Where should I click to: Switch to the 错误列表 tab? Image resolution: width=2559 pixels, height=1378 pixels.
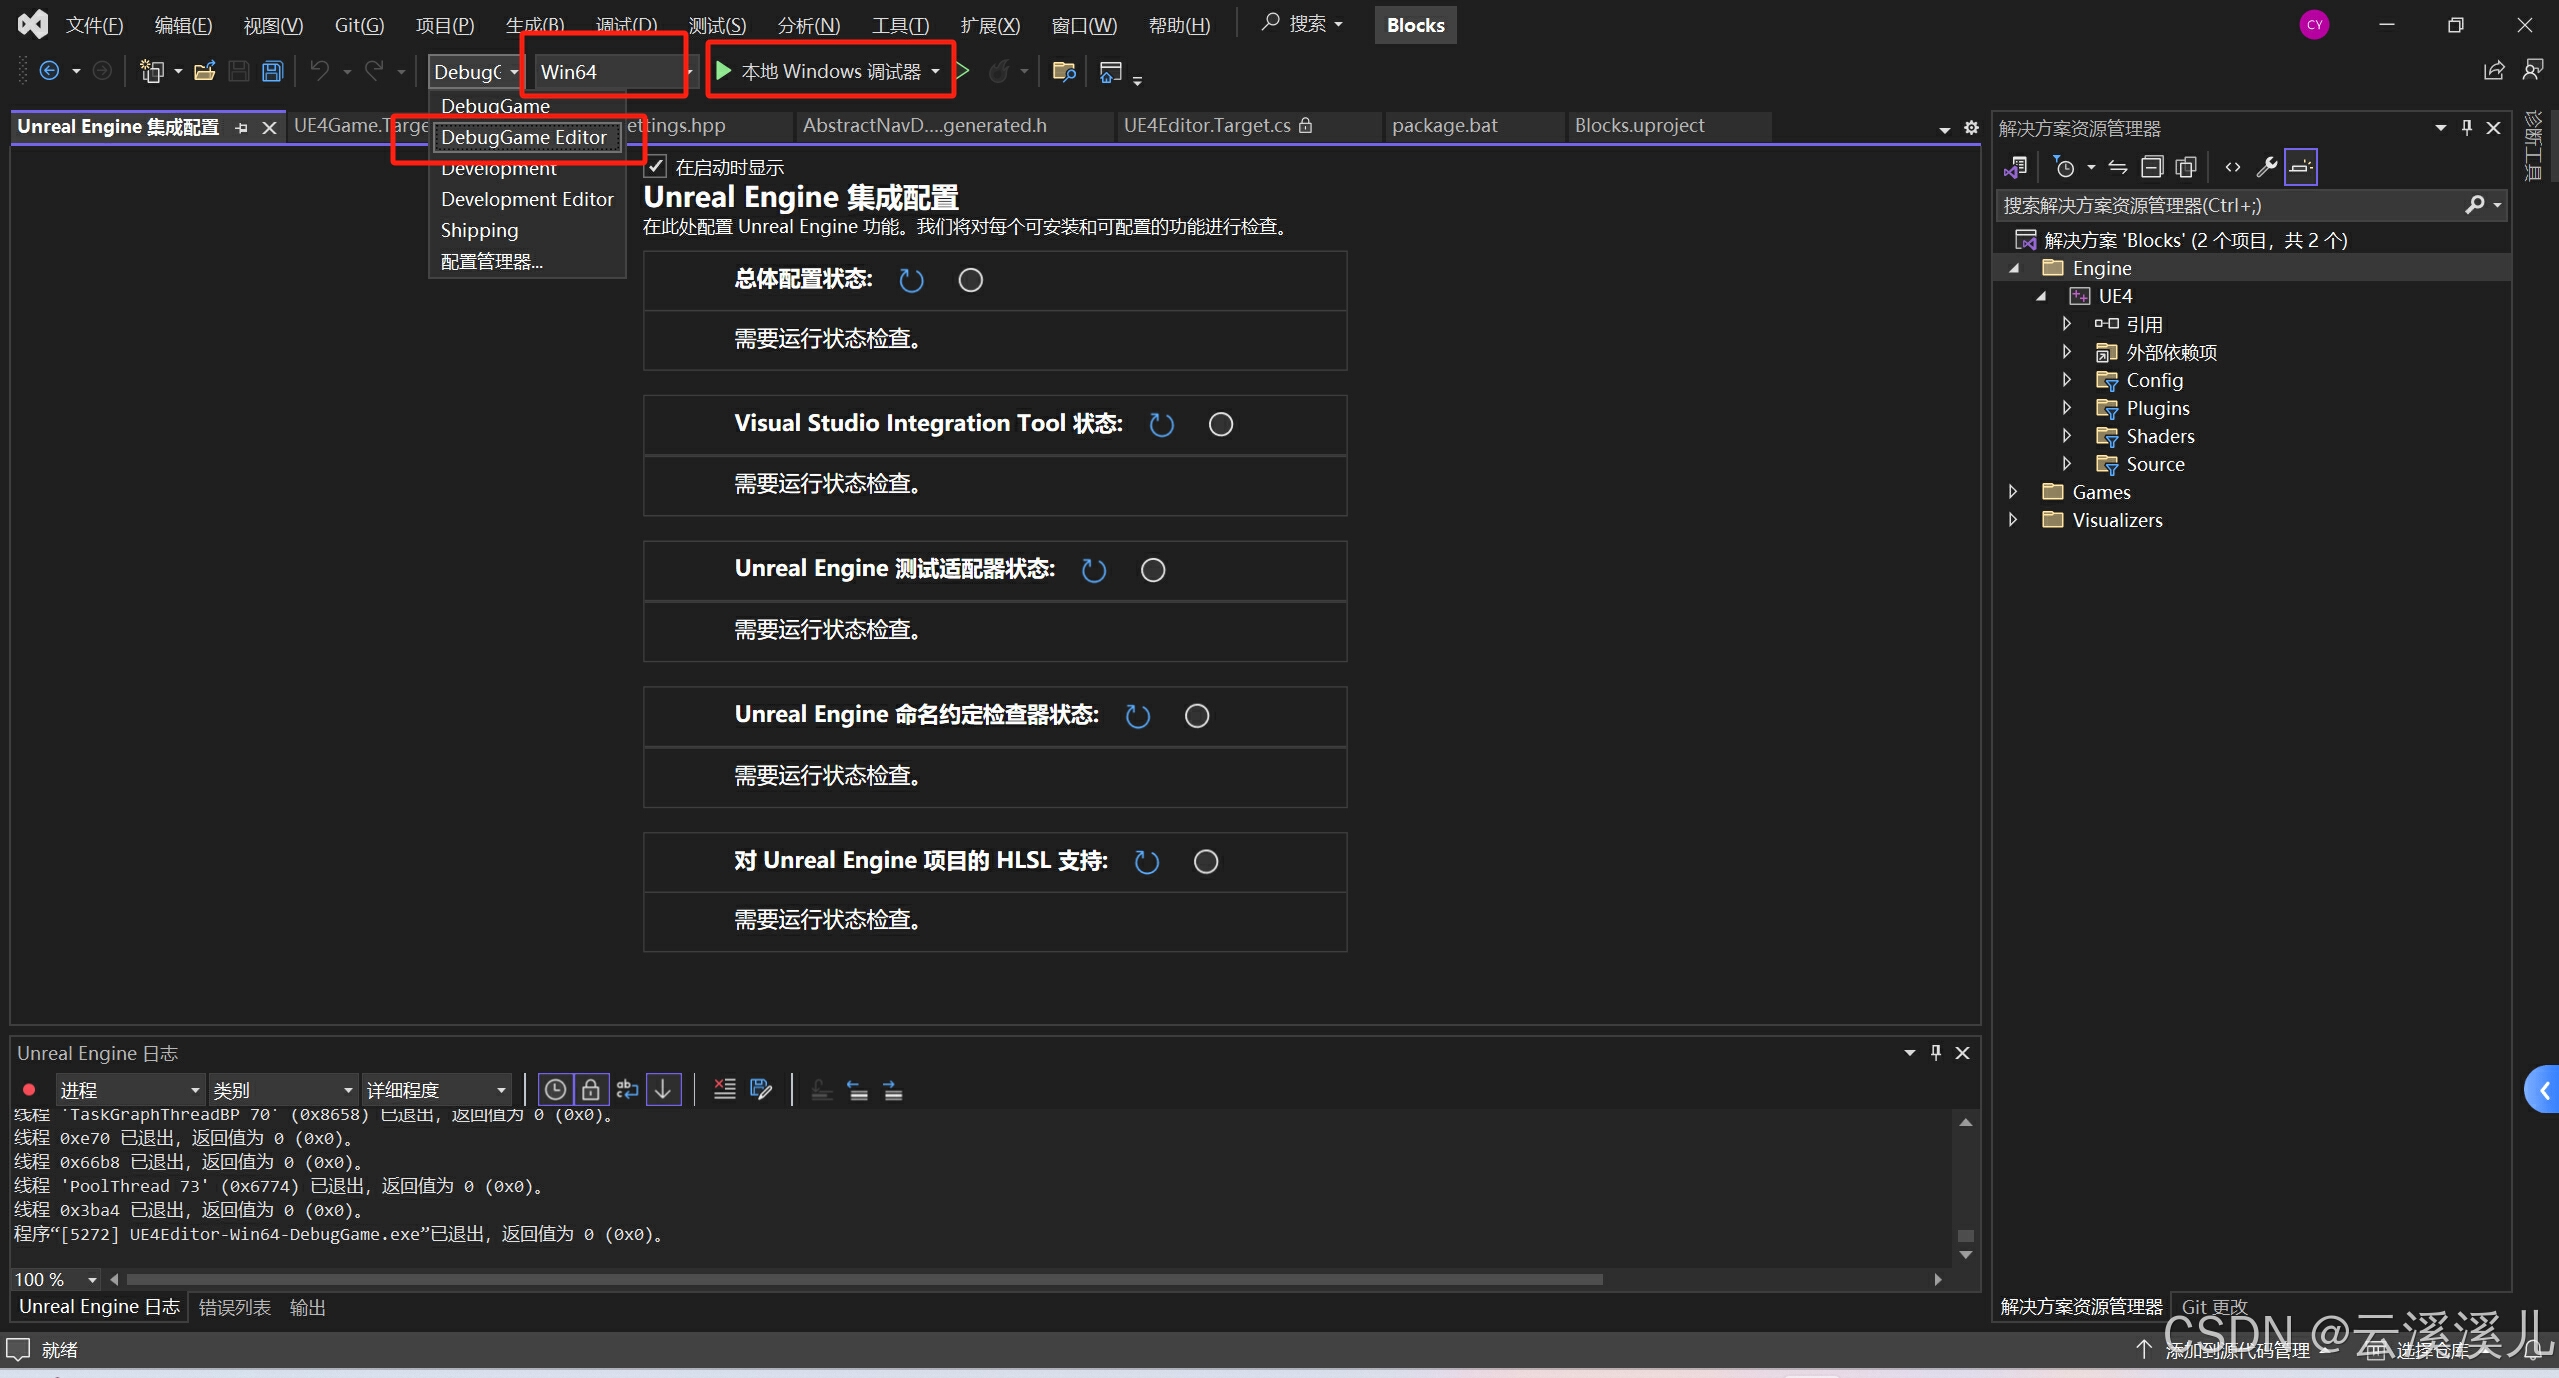point(235,1307)
